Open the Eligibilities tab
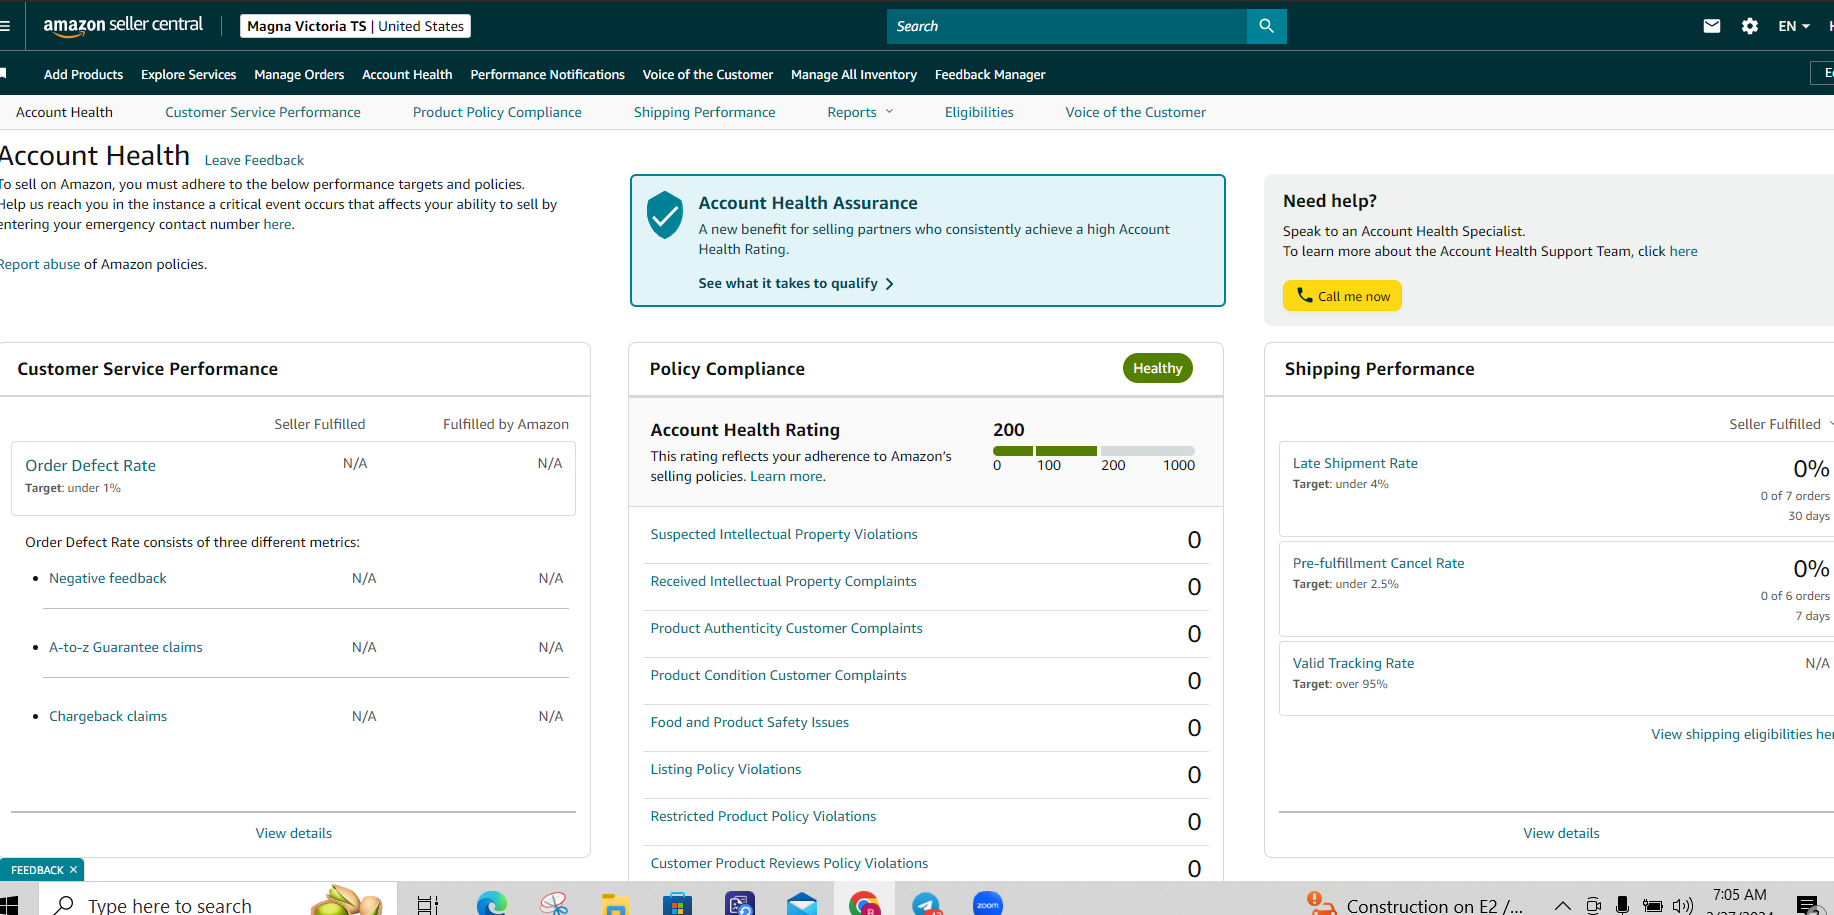Image resolution: width=1834 pixels, height=915 pixels. click(x=979, y=112)
